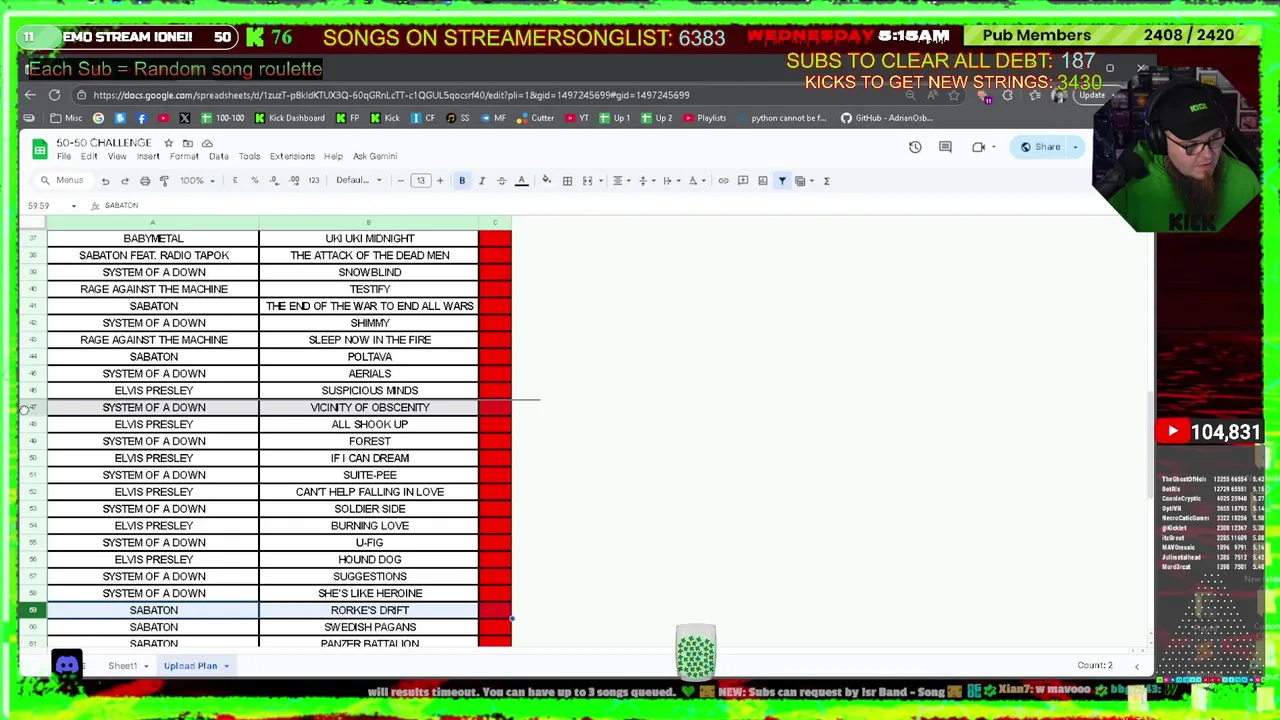Open version history clock icon
This screenshot has width=1280, height=720.
click(x=915, y=147)
